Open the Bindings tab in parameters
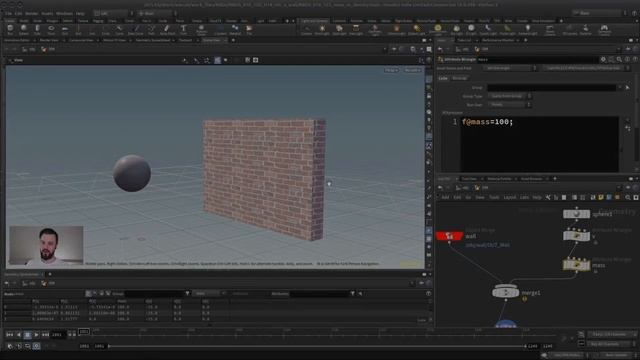The height and width of the screenshot is (360, 640). 460,78
